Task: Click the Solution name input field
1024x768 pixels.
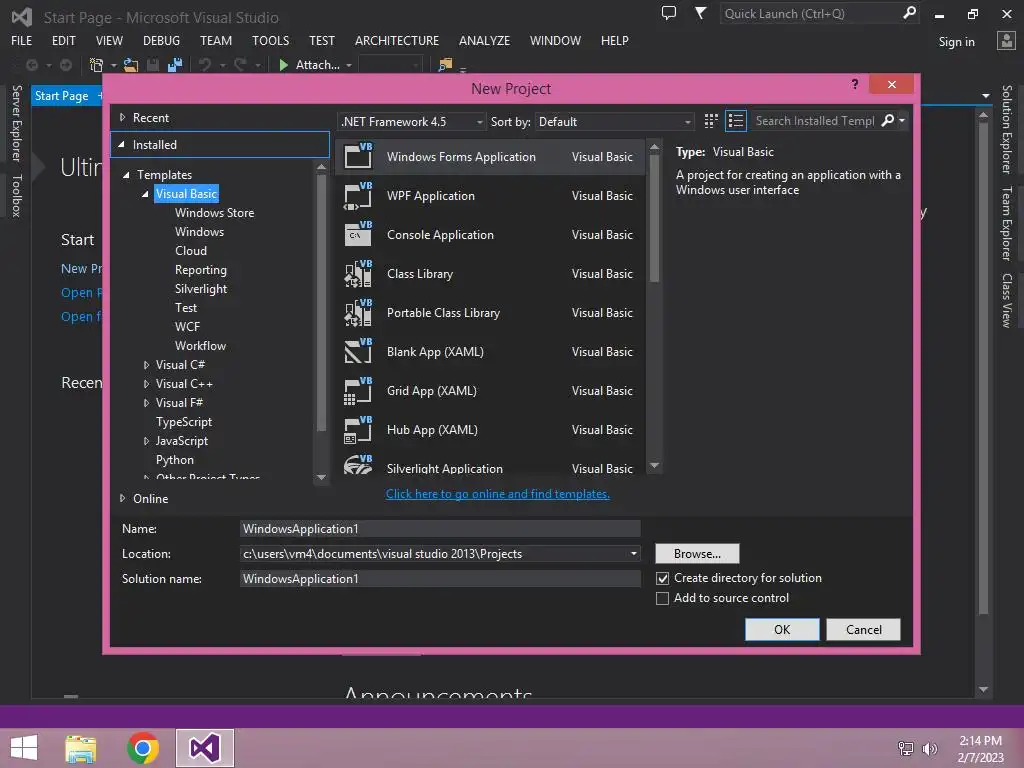Action: pos(440,579)
